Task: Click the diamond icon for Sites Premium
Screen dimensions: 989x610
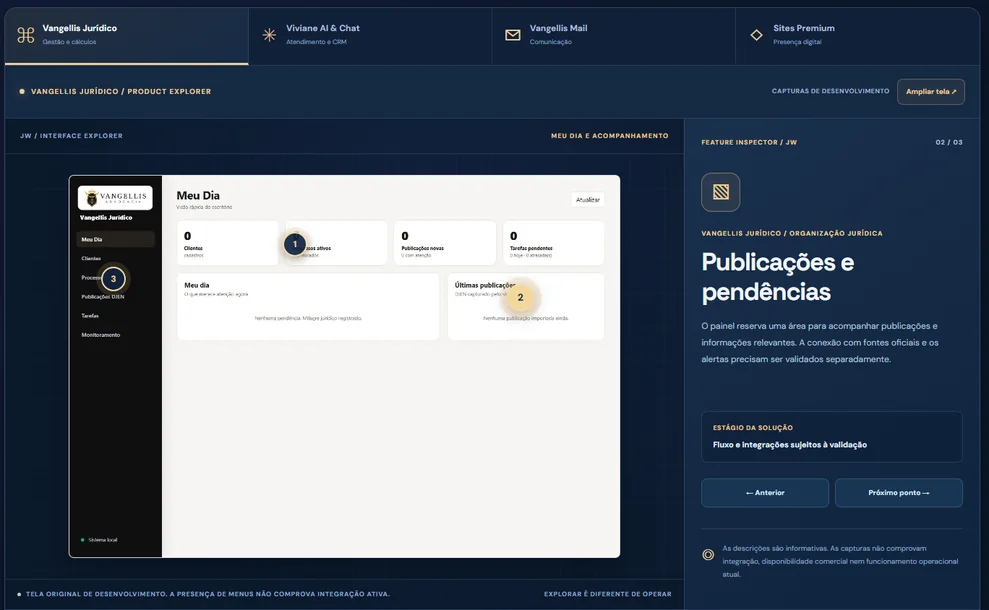Action: coord(756,35)
